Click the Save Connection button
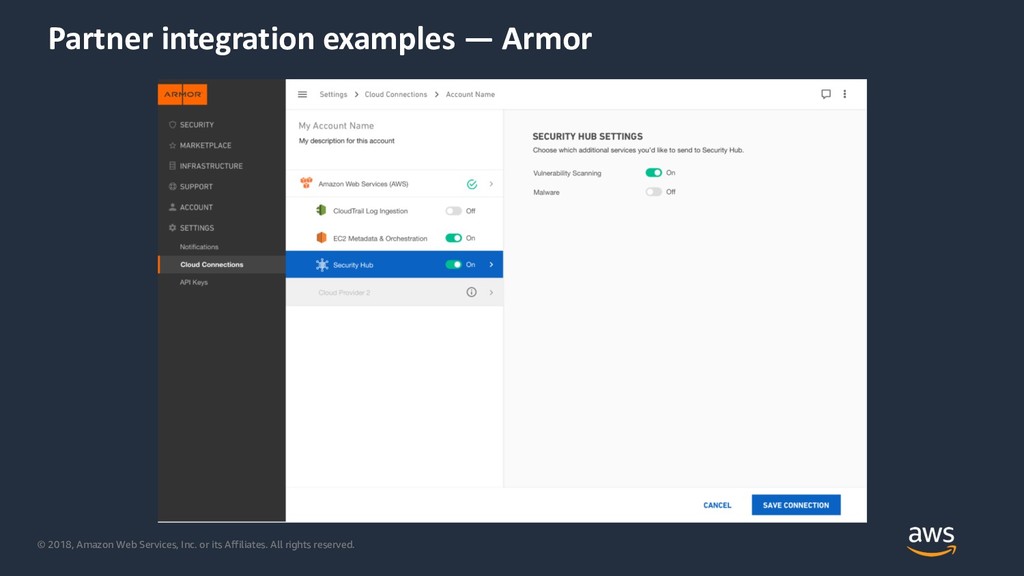1024x576 pixels. point(796,505)
